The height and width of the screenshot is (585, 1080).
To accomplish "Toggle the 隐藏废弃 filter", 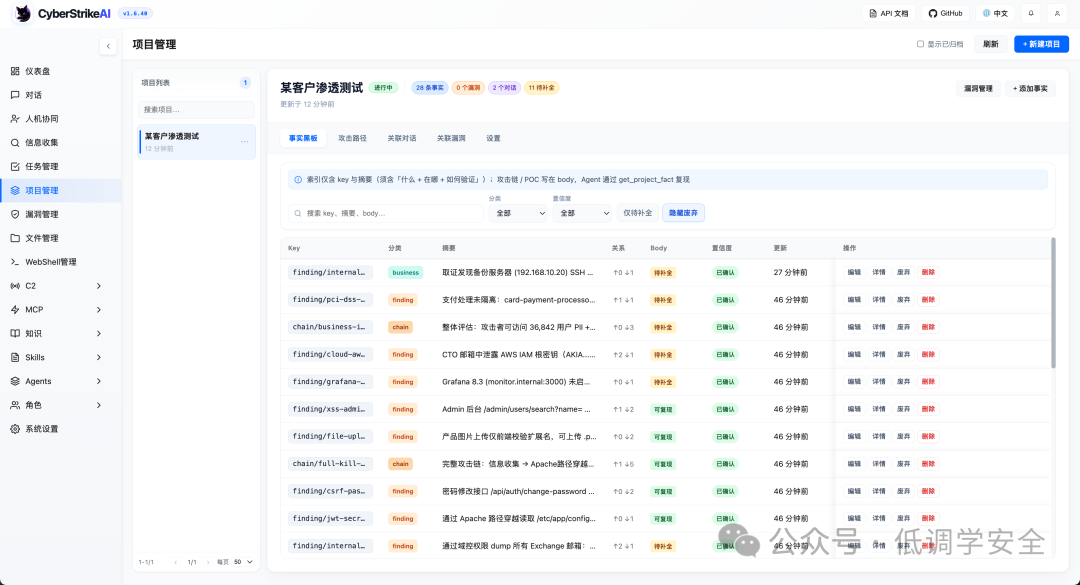I will (x=683, y=213).
